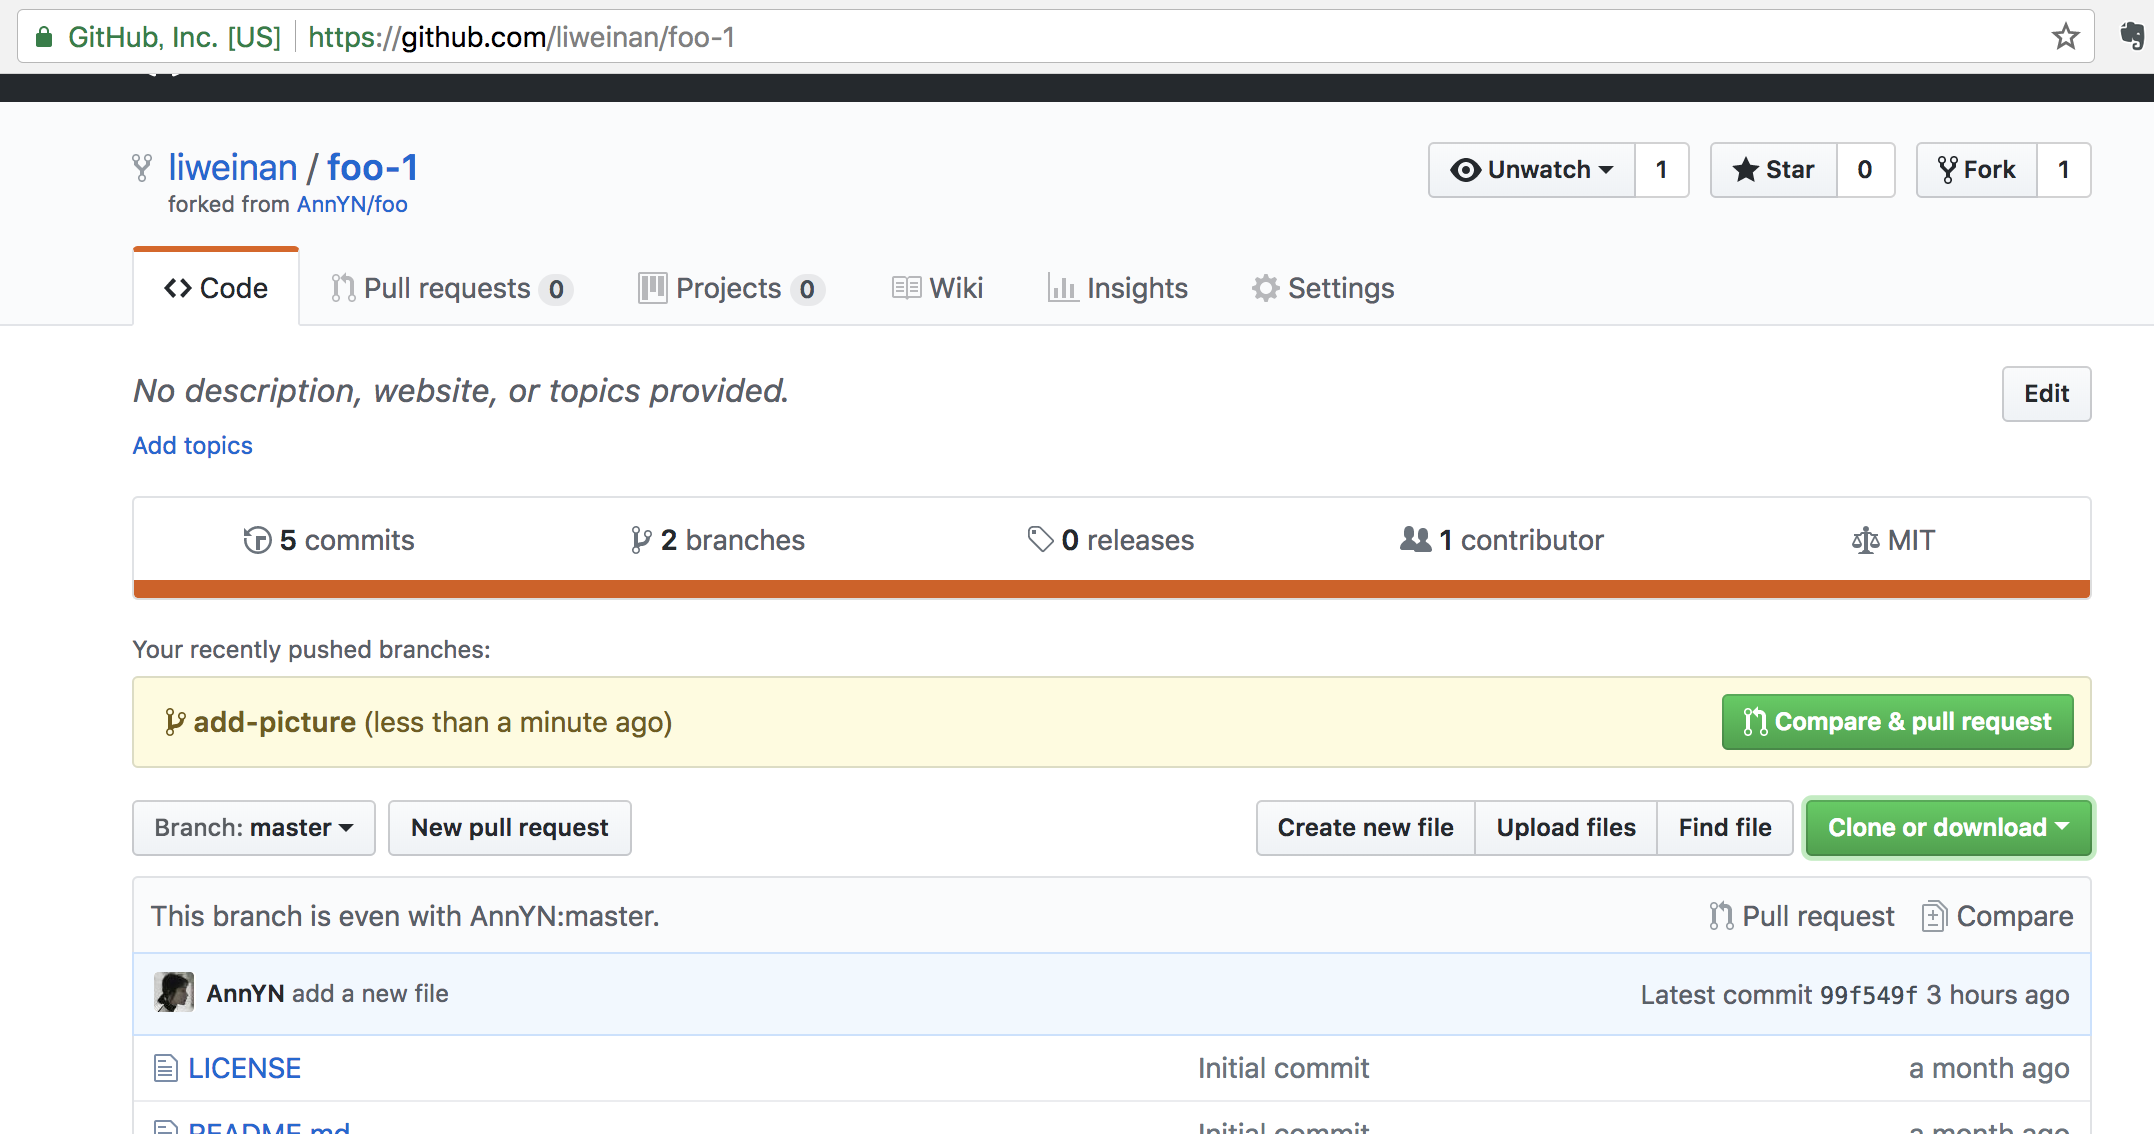The width and height of the screenshot is (2154, 1134).
Task: Click the bookmark star in address bar
Action: 2065,37
